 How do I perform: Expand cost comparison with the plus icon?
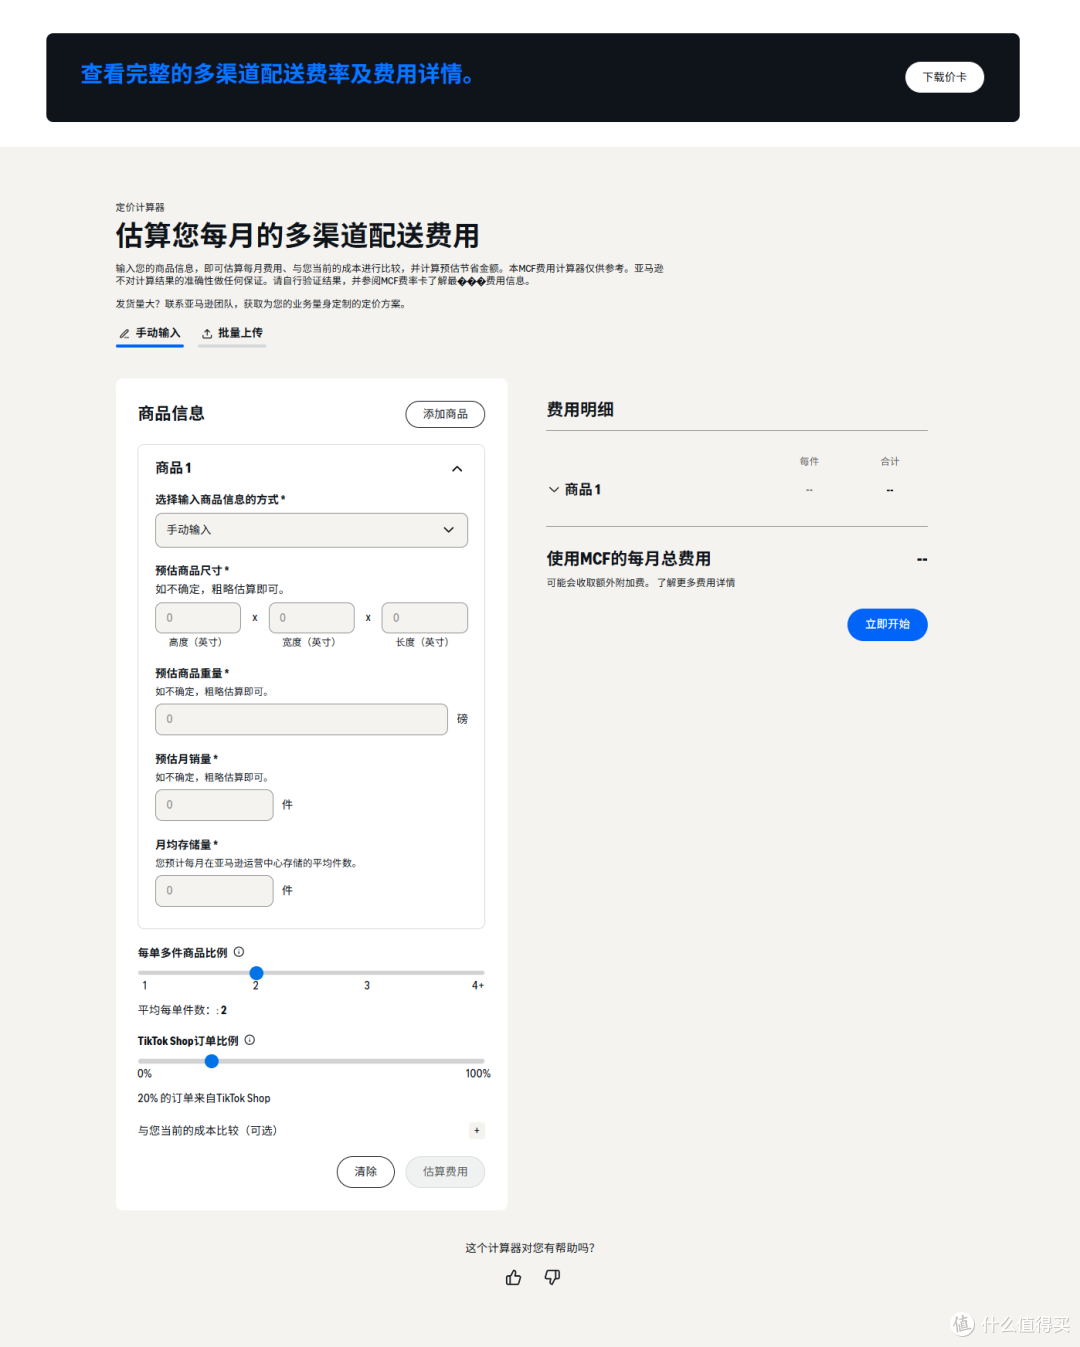pyautogui.click(x=477, y=1130)
